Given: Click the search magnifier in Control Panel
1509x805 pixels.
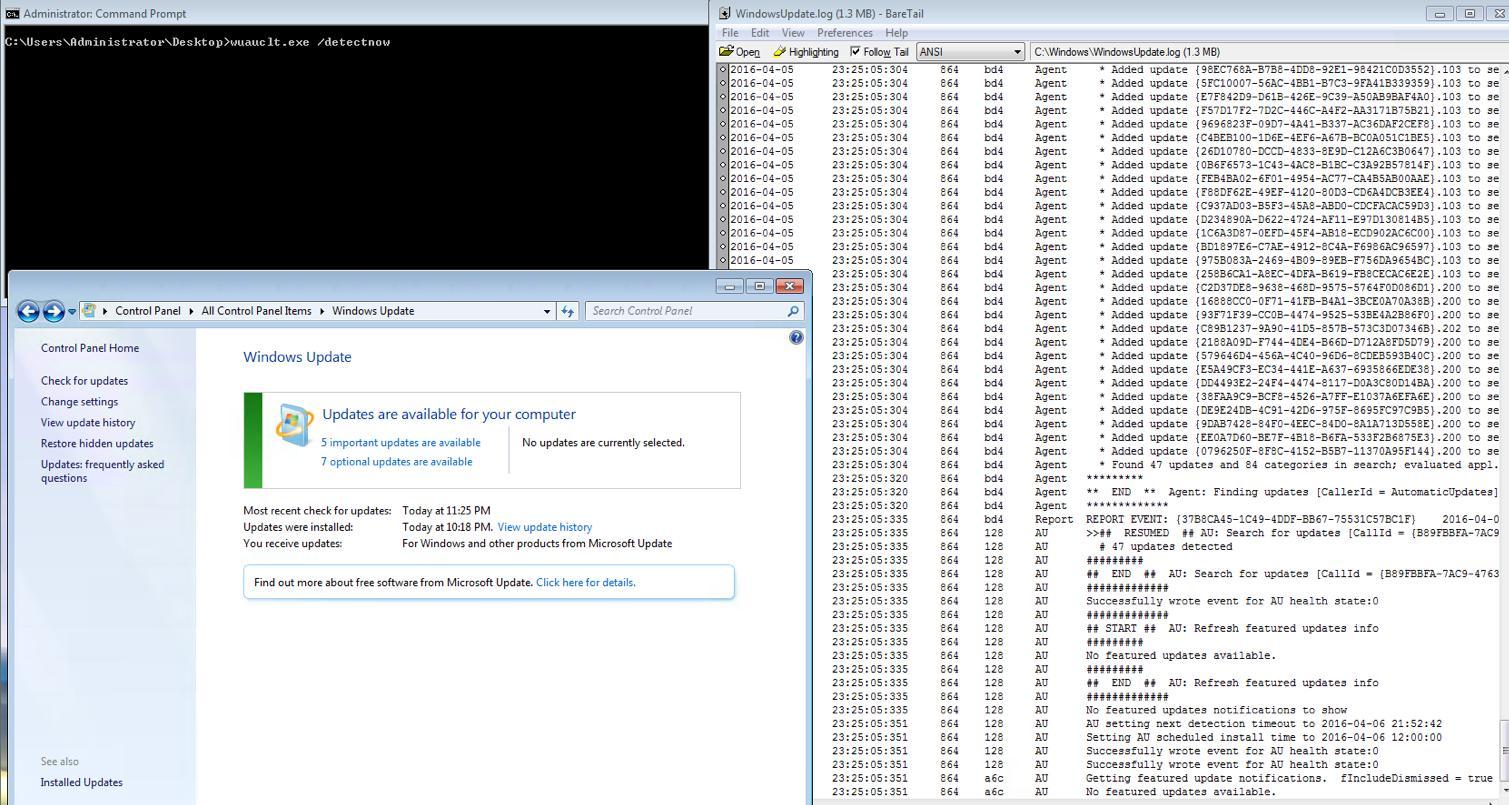Looking at the screenshot, I should click(794, 311).
